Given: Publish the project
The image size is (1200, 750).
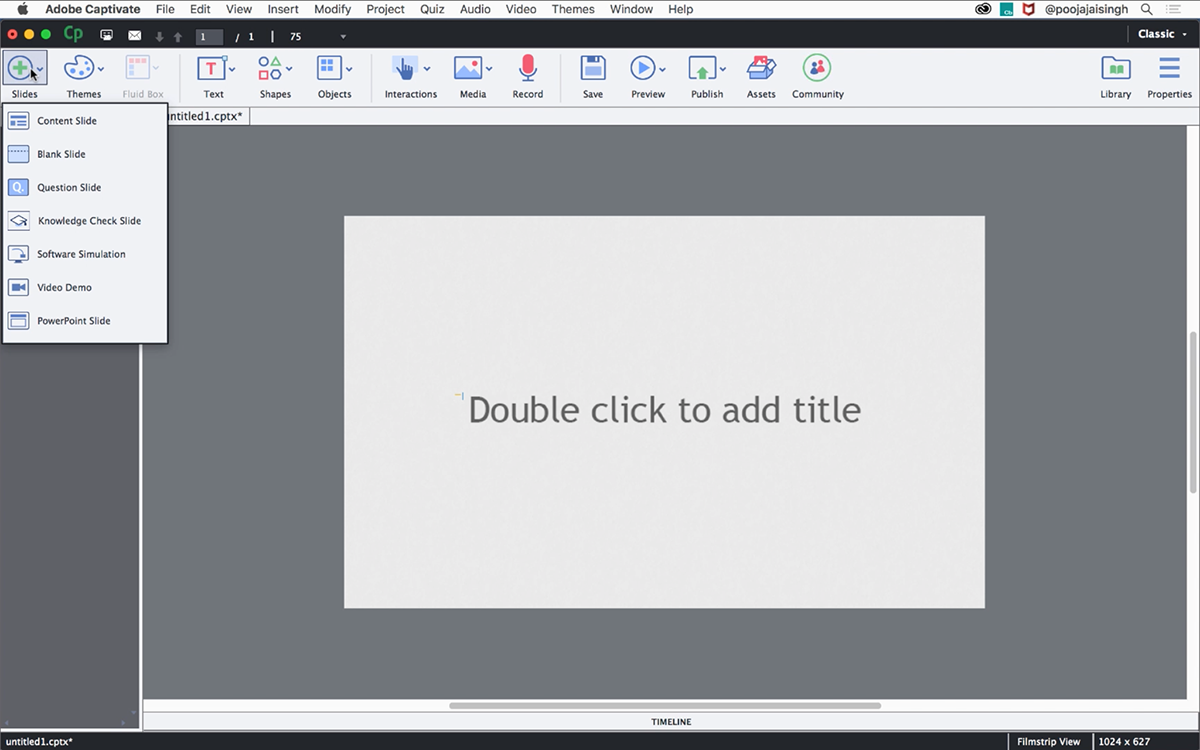Looking at the screenshot, I should point(705,68).
